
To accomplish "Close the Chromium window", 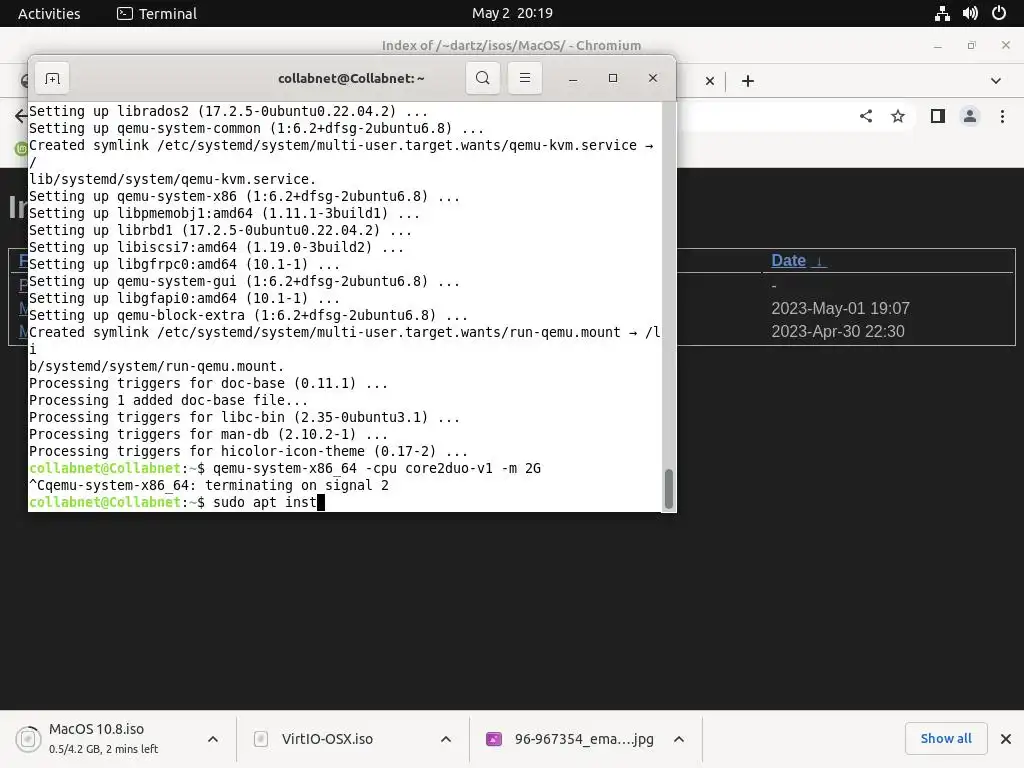I will tap(1006, 46).
